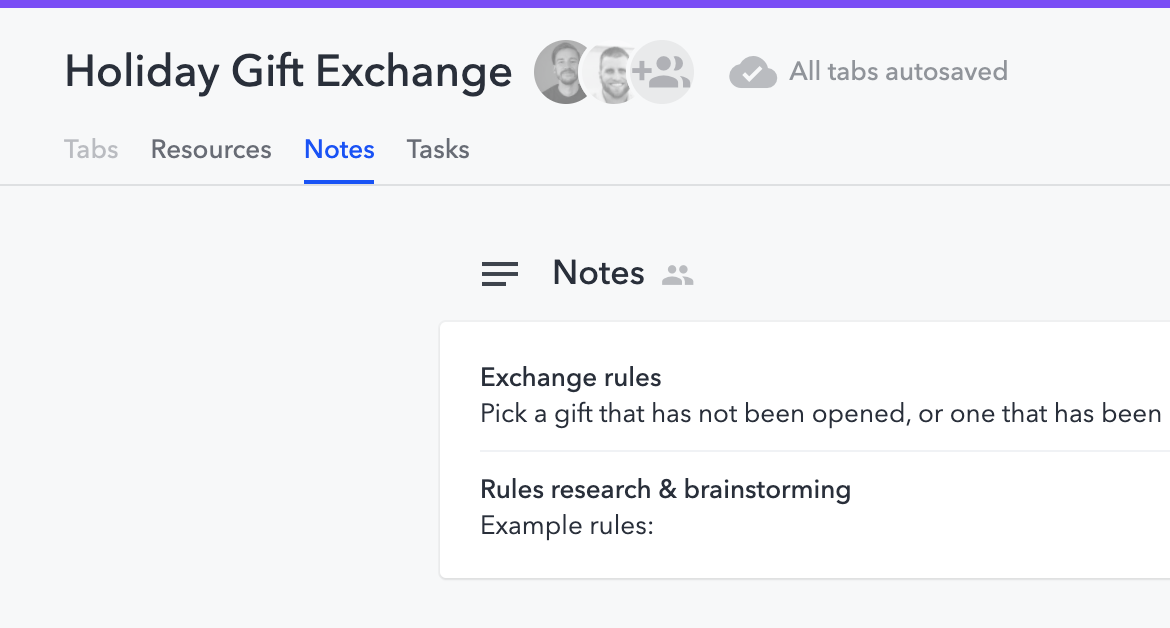1170x628 pixels.
Task: Click the "Example rules:" preview text
Action: tap(566, 525)
